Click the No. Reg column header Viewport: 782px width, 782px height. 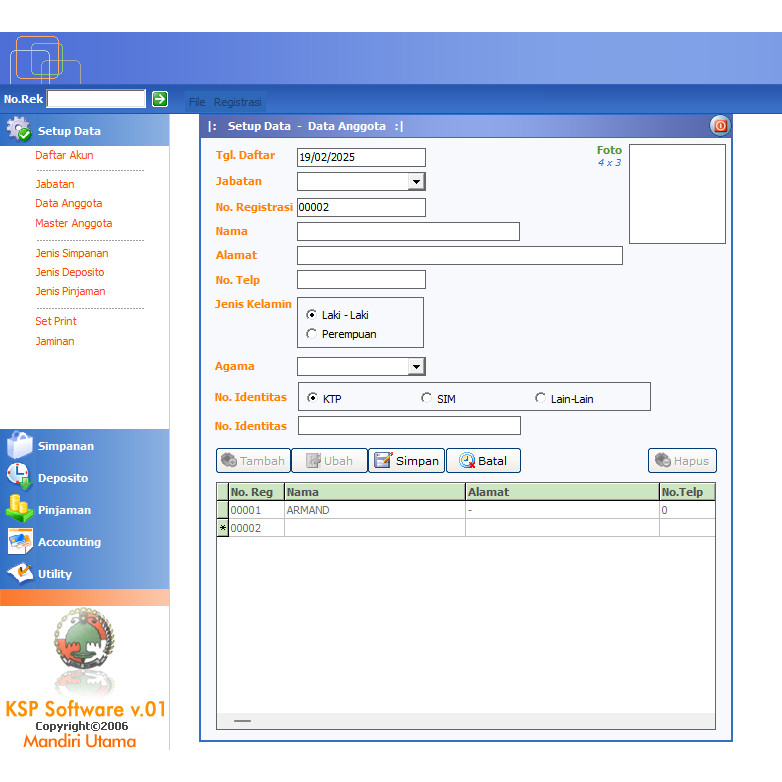[256, 492]
